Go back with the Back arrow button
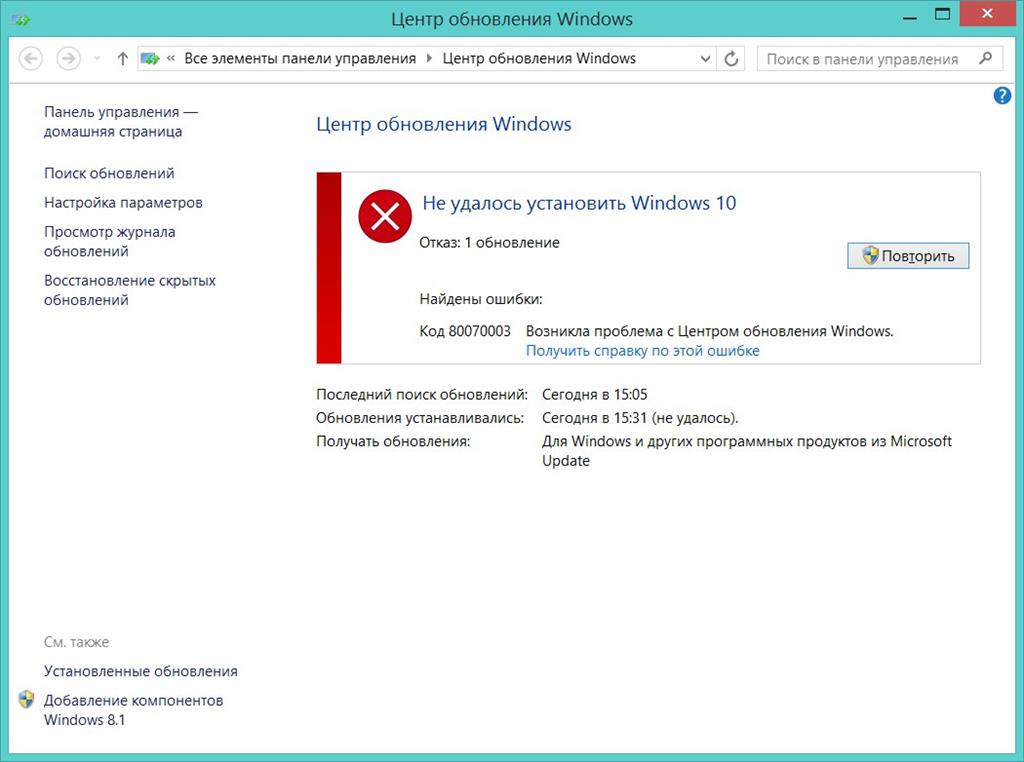 tap(31, 59)
